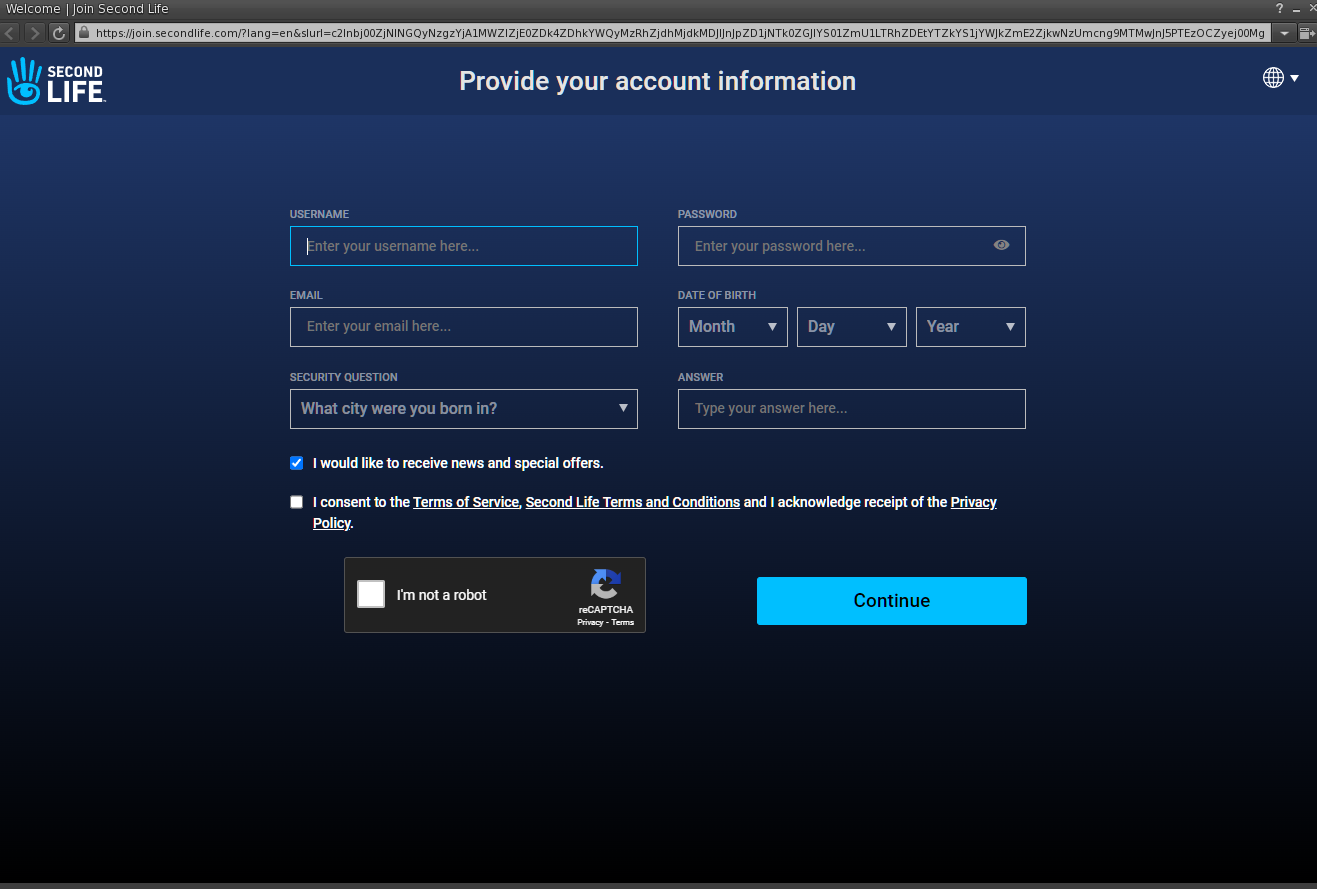Focus the security answer field

tap(852, 409)
